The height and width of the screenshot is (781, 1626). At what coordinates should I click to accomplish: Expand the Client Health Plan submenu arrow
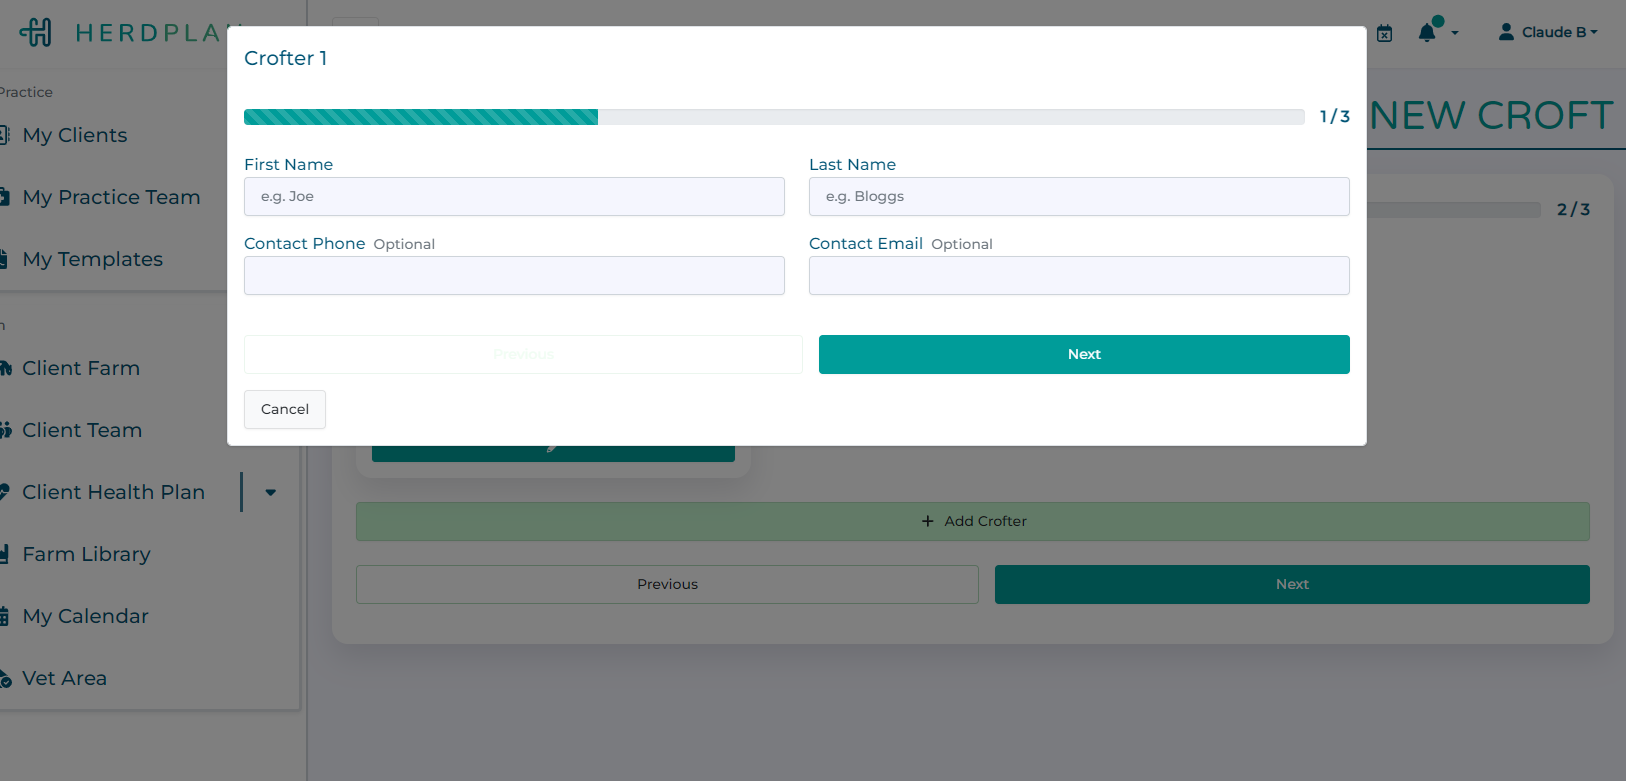(x=270, y=492)
